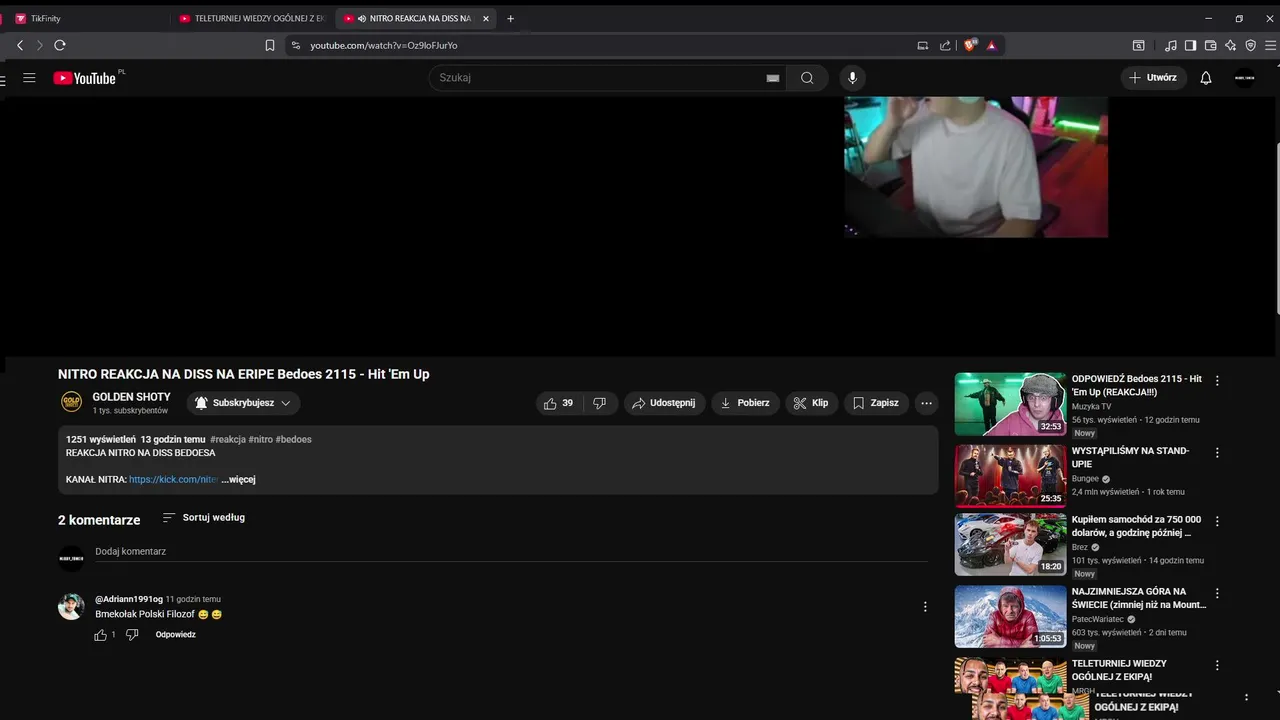Open Brave Wallet icon

click(x=1210, y=45)
